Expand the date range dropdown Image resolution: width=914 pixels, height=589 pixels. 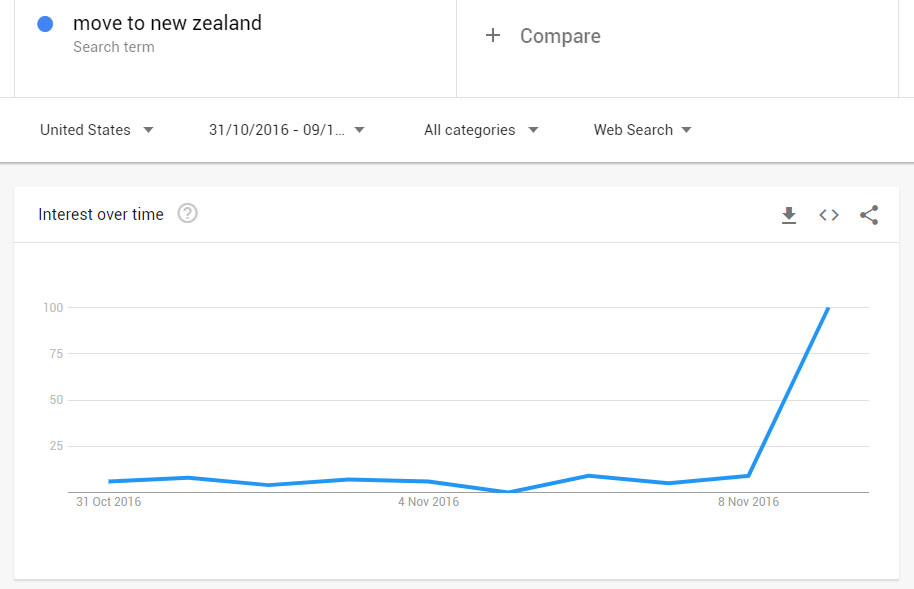287,130
